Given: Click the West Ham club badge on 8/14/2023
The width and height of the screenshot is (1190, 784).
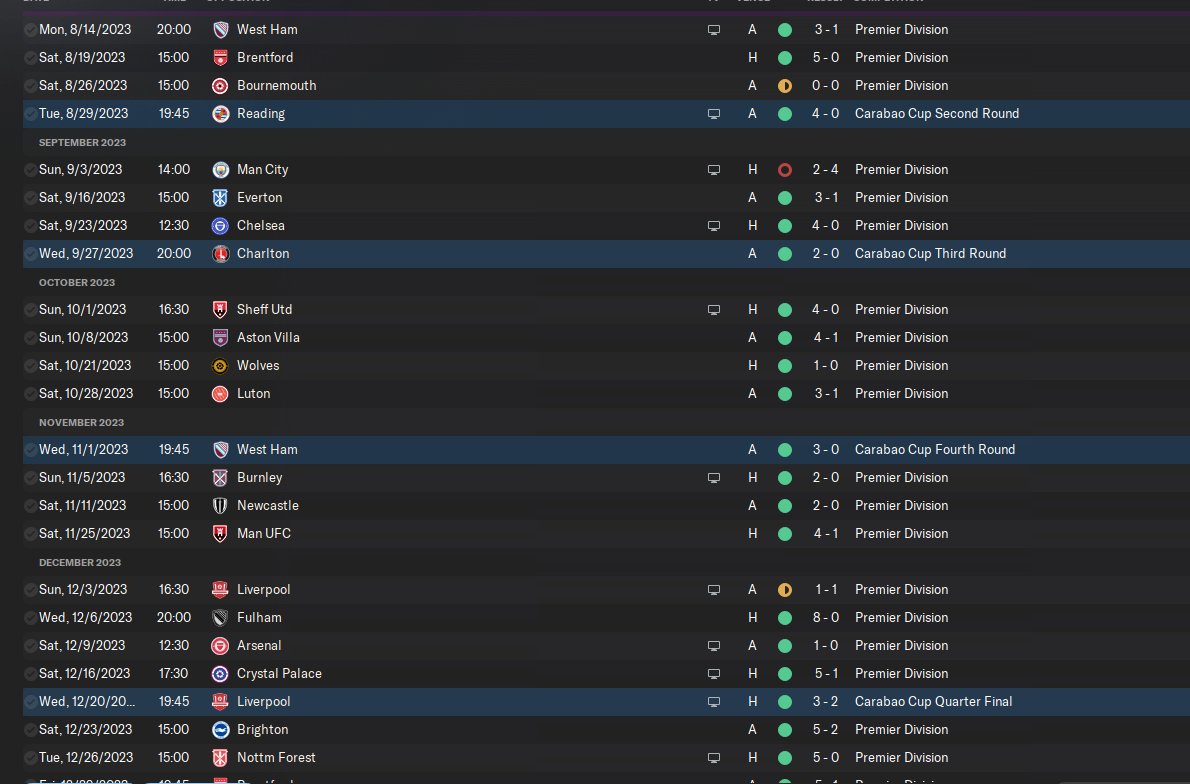Looking at the screenshot, I should [x=220, y=30].
